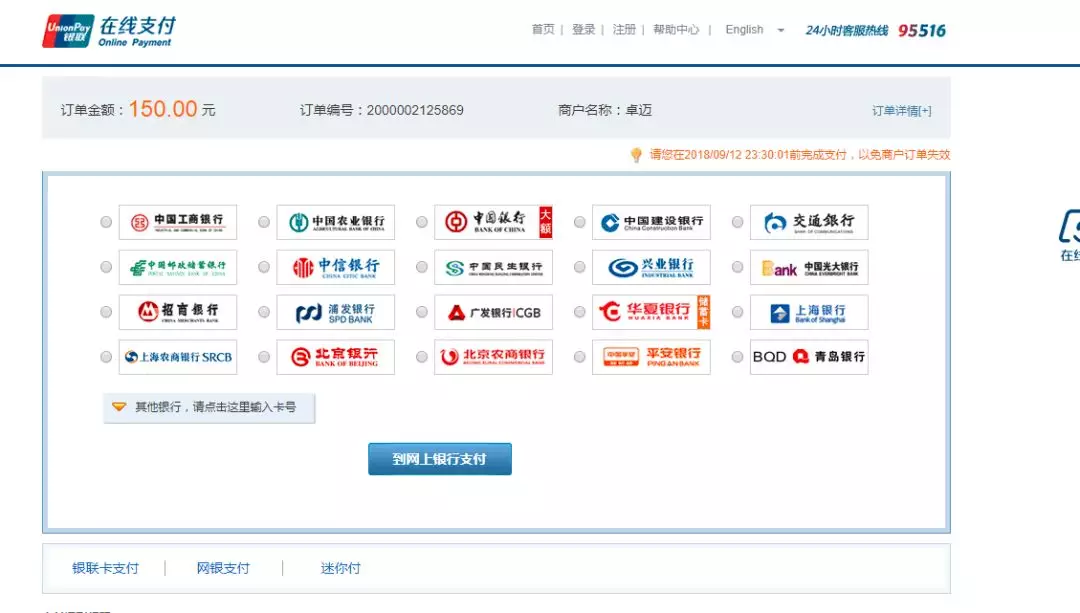The height and width of the screenshot is (613, 1080).
Task: Click the ICBC 中国工商银行 bank logo
Action: coord(177,222)
